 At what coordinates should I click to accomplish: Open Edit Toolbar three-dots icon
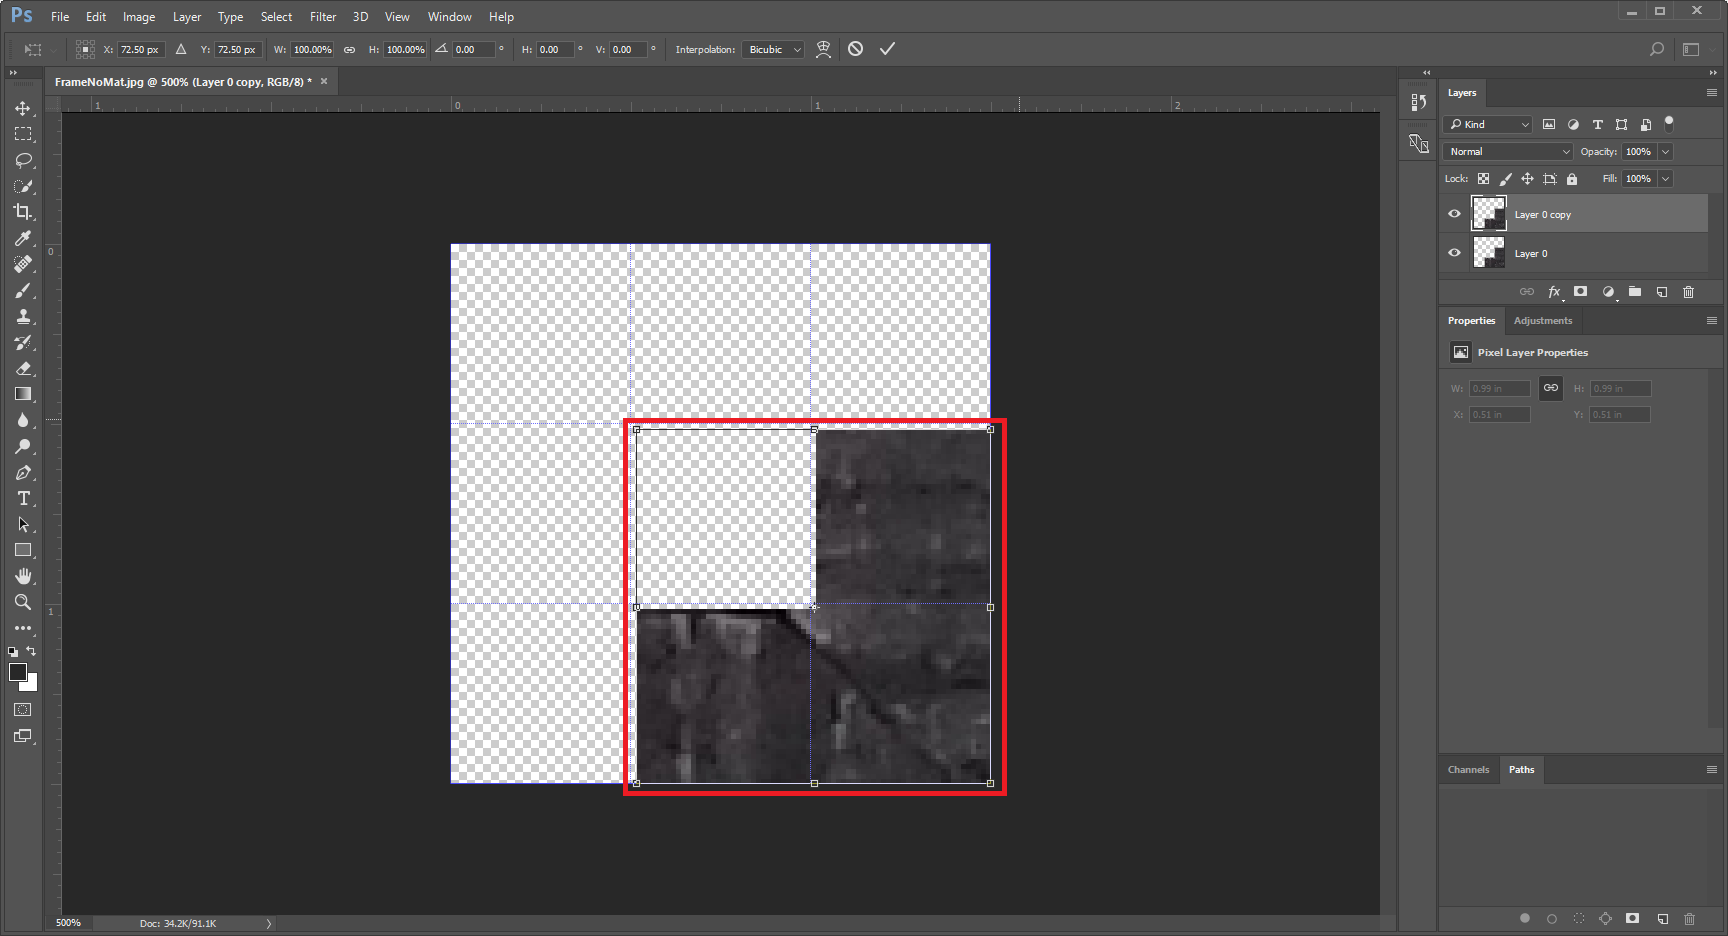click(x=23, y=628)
